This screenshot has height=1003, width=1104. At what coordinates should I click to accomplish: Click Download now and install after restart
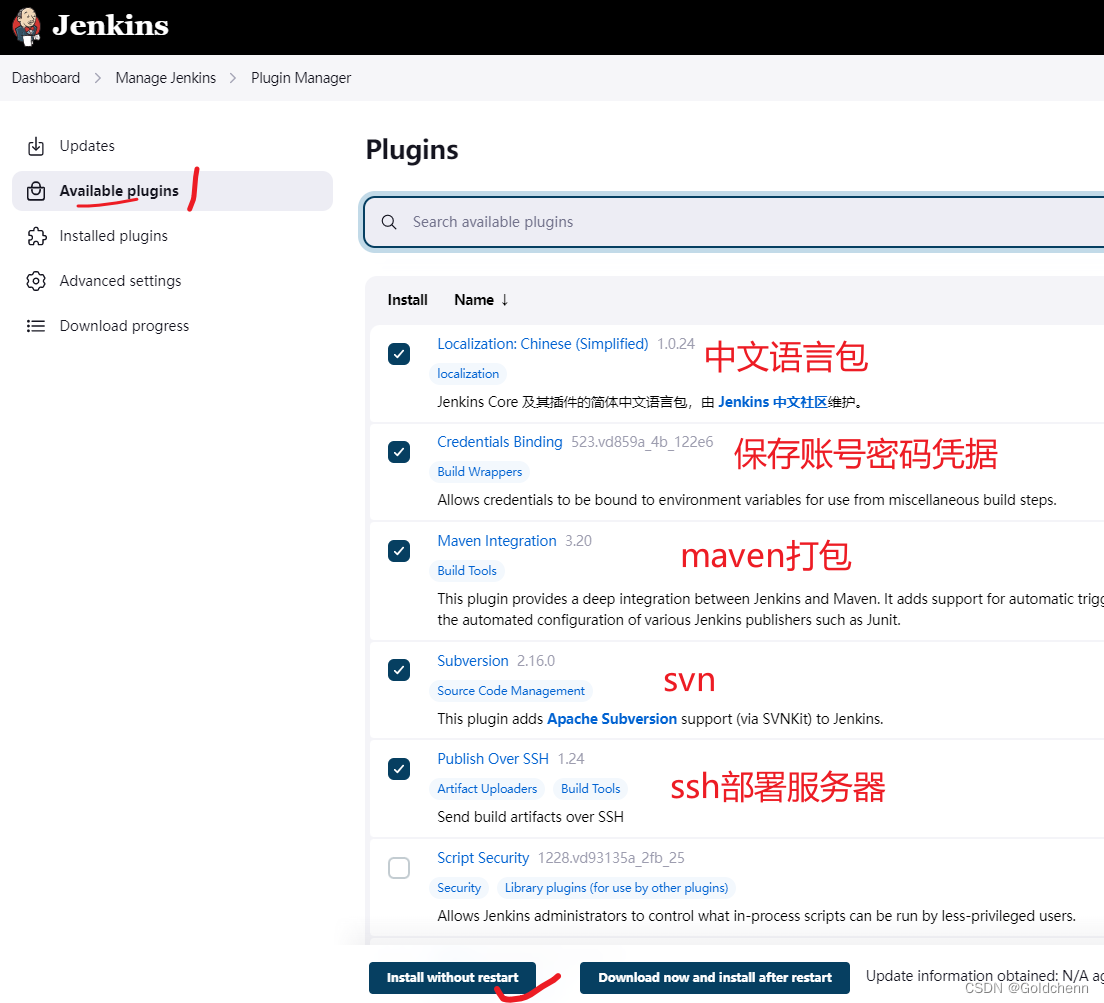click(714, 978)
